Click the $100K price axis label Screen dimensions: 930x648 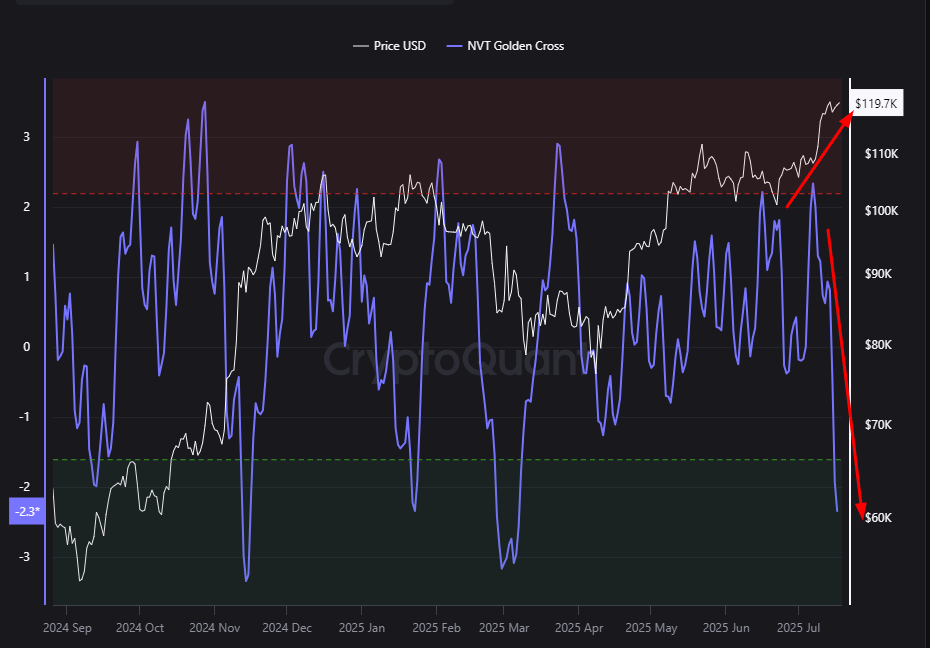click(882, 211)
